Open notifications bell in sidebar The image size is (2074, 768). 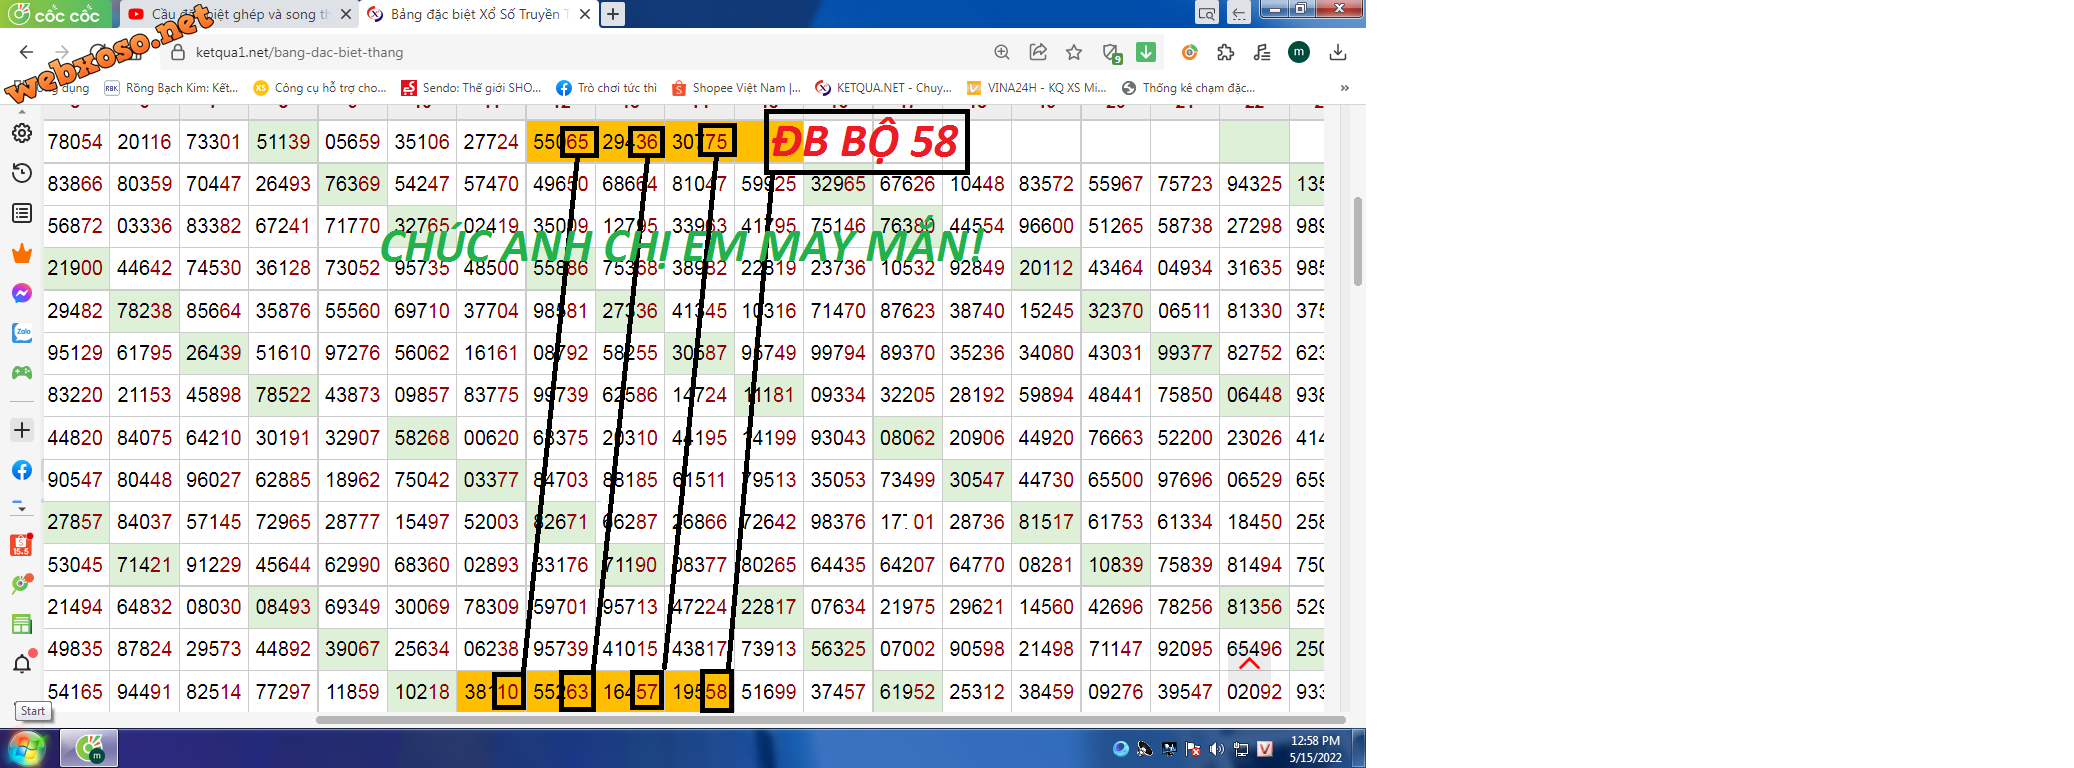pos(22,663)
